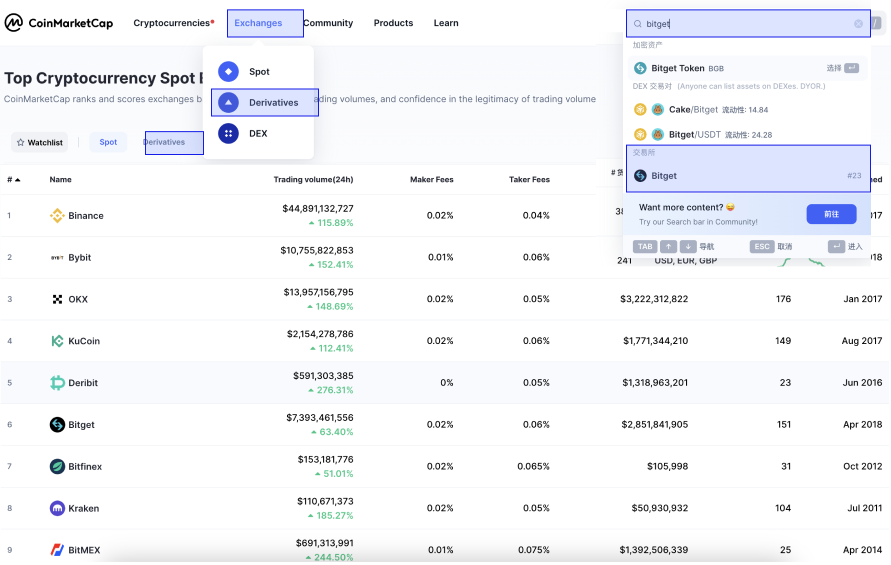Open the Products menu
Screen dimensions: 891x565
[393, 23]
